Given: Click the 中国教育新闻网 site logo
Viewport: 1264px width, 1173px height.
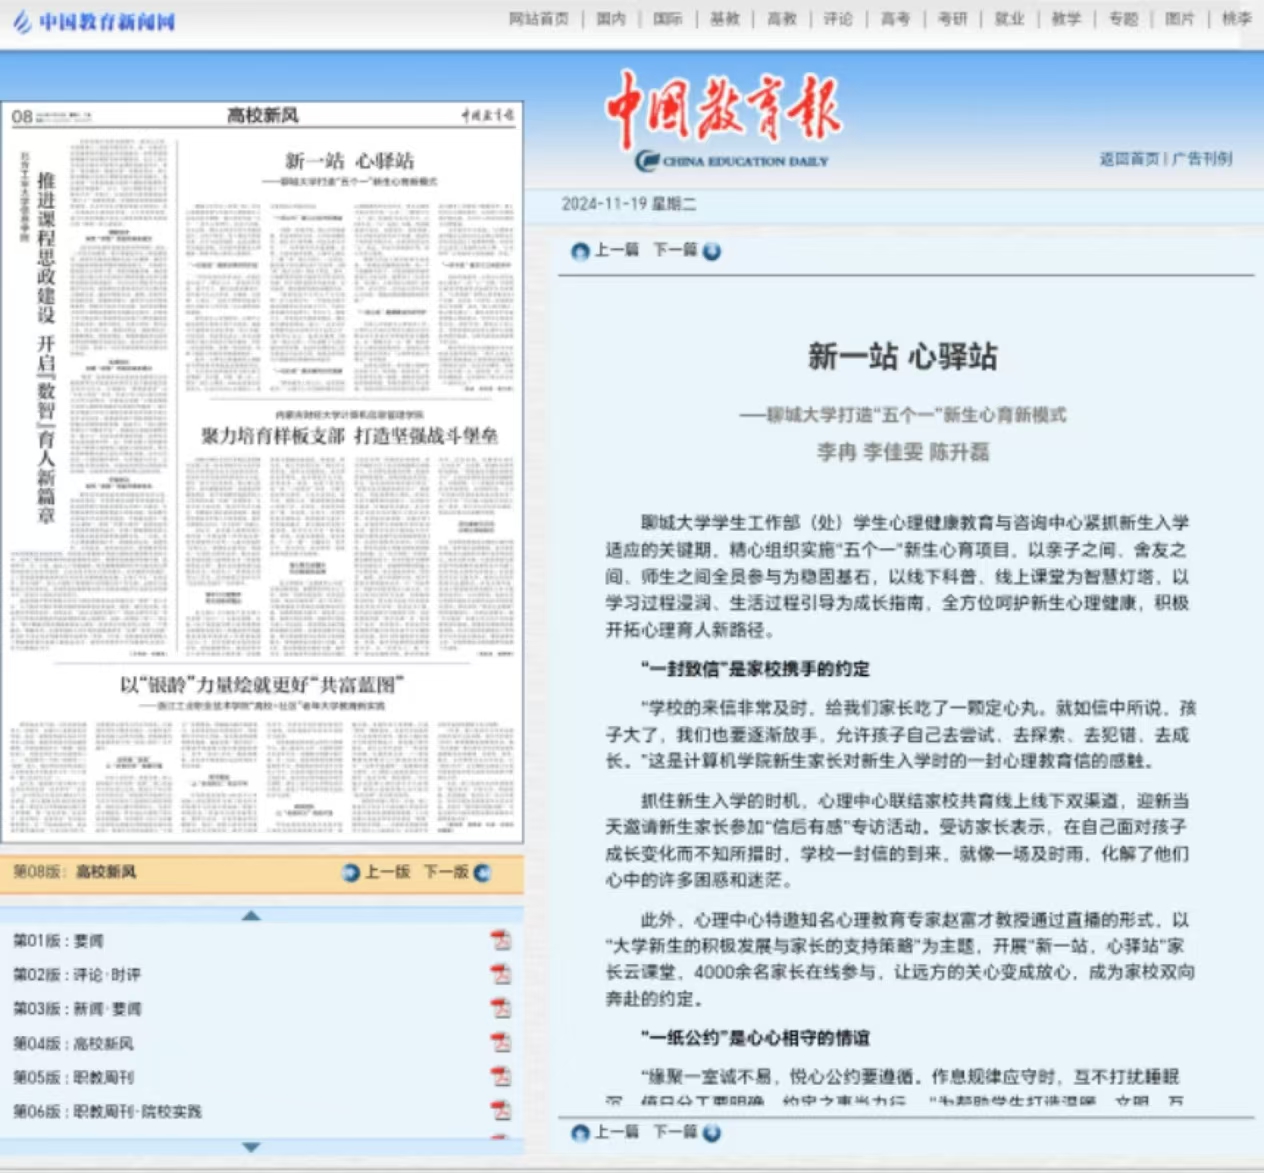Looking at the screenshot, I should 94,21.
